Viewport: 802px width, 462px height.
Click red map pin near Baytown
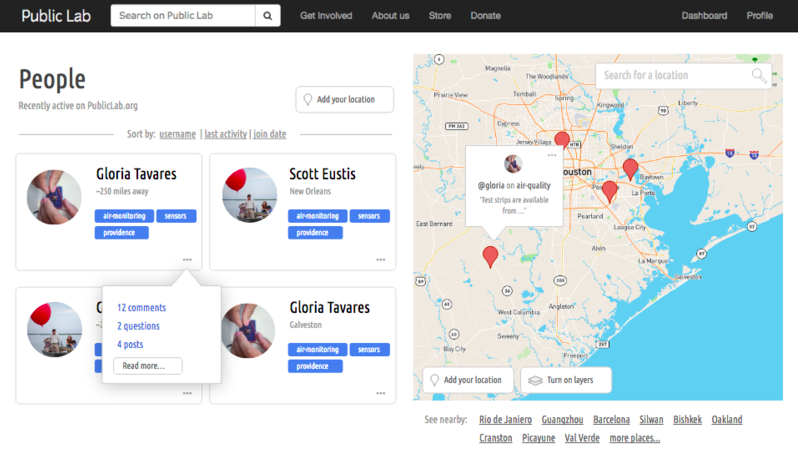pyautogui.click(x=630, y=169)
